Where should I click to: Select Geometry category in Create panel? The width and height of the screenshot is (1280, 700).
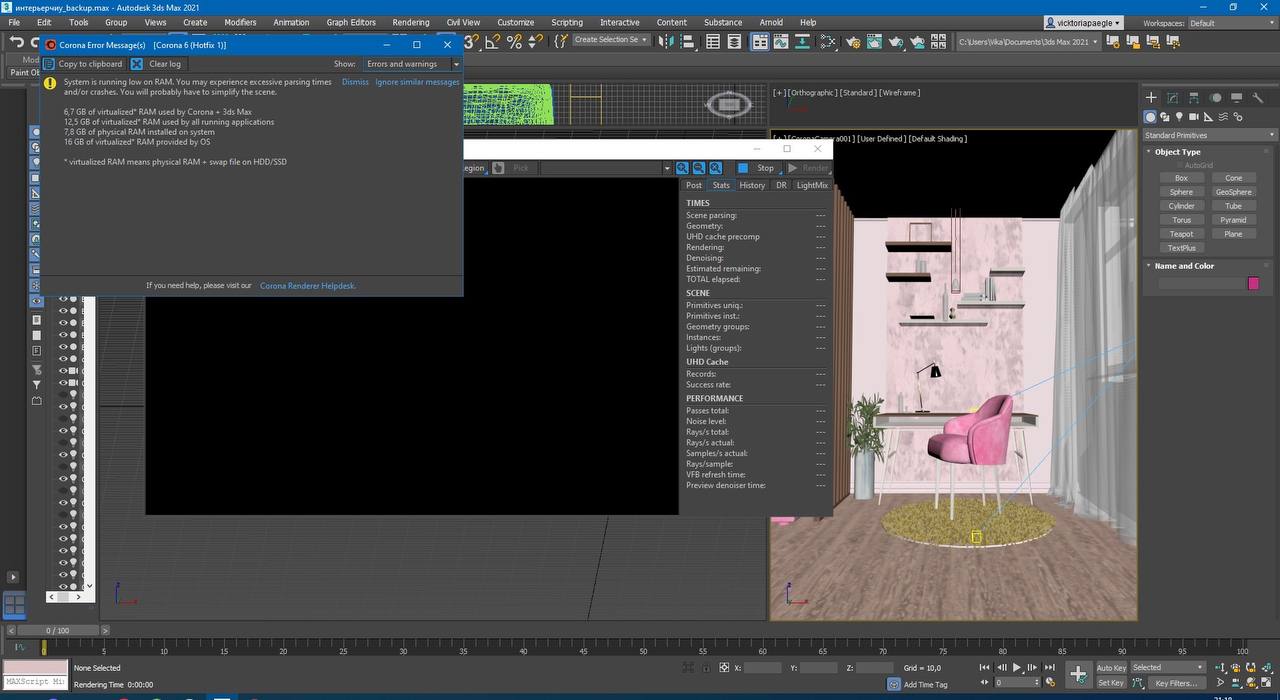pos(1150,117)
